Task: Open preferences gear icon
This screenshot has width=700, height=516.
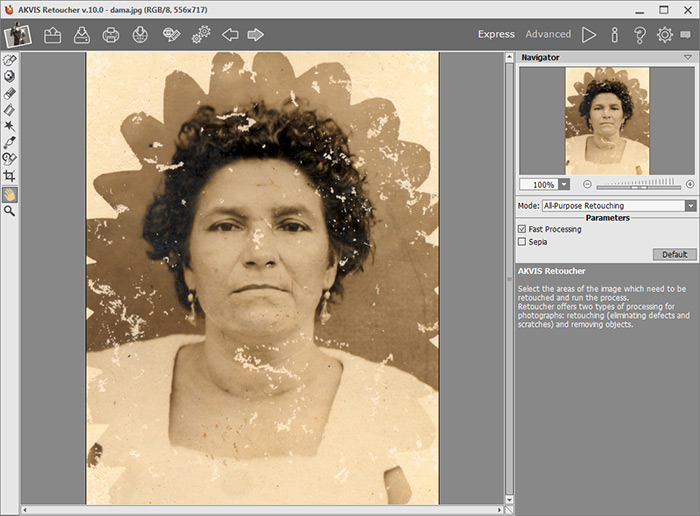Action: (665, 35)
